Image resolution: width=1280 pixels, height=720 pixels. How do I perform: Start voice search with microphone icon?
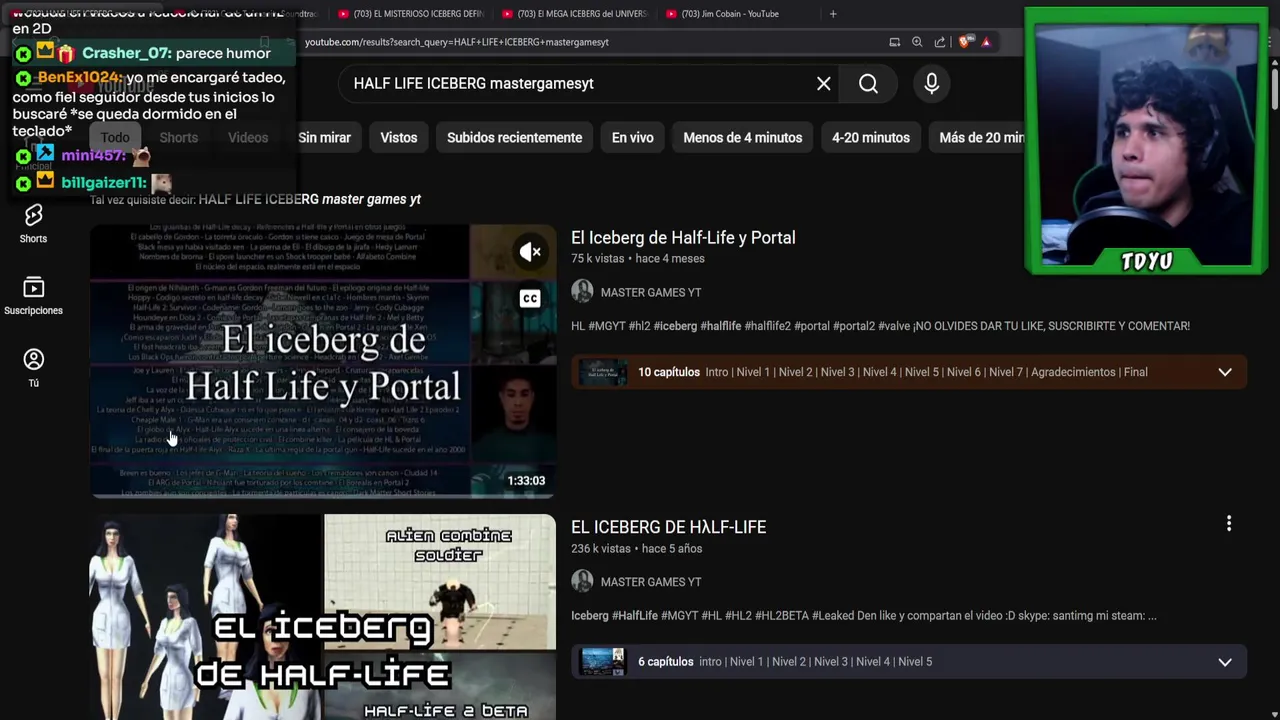click(931, 84)
